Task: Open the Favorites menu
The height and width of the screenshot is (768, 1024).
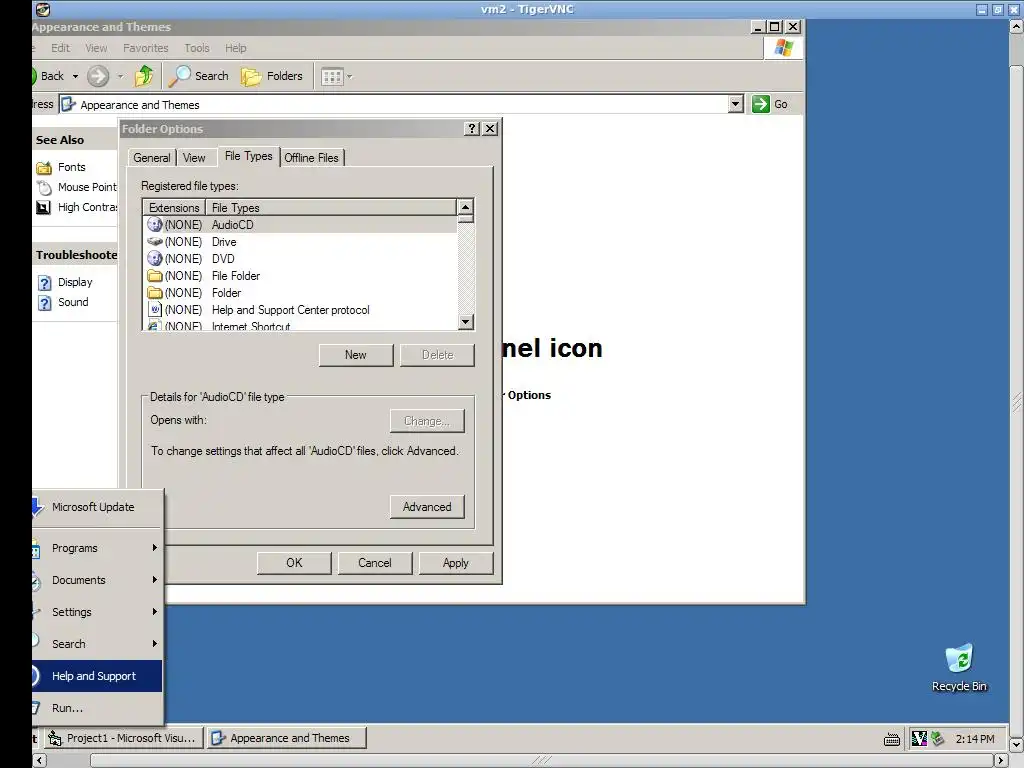Action: (x=146, y=48)
